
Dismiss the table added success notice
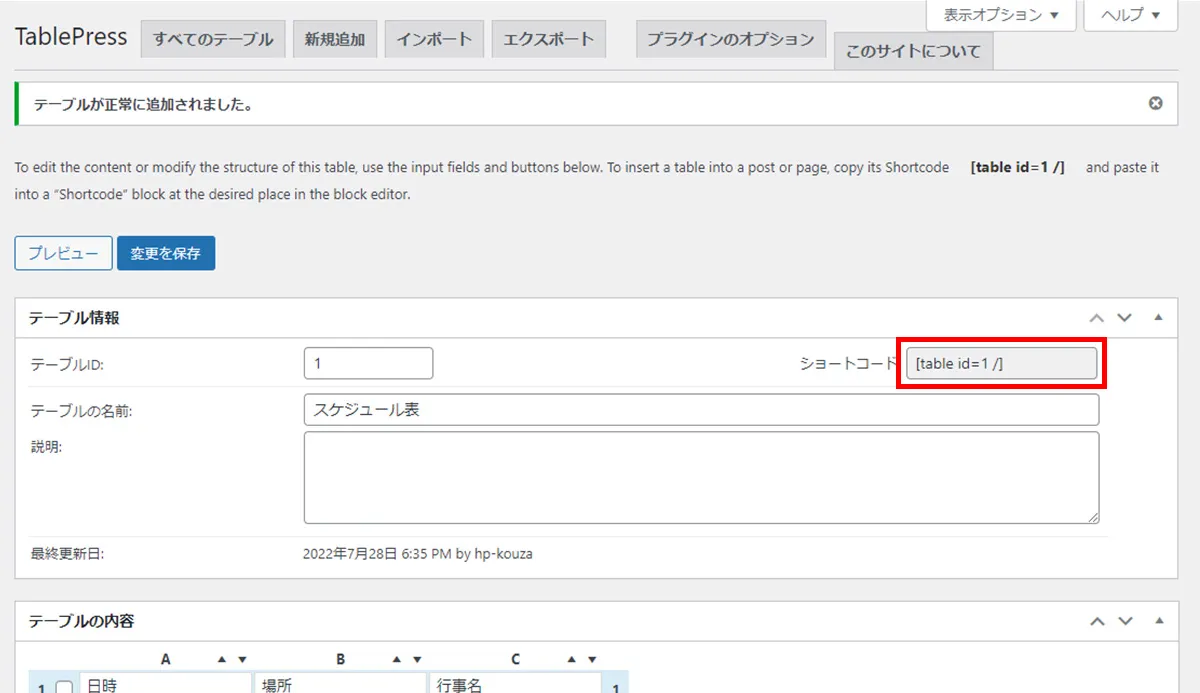click(x=1155, y=103)
